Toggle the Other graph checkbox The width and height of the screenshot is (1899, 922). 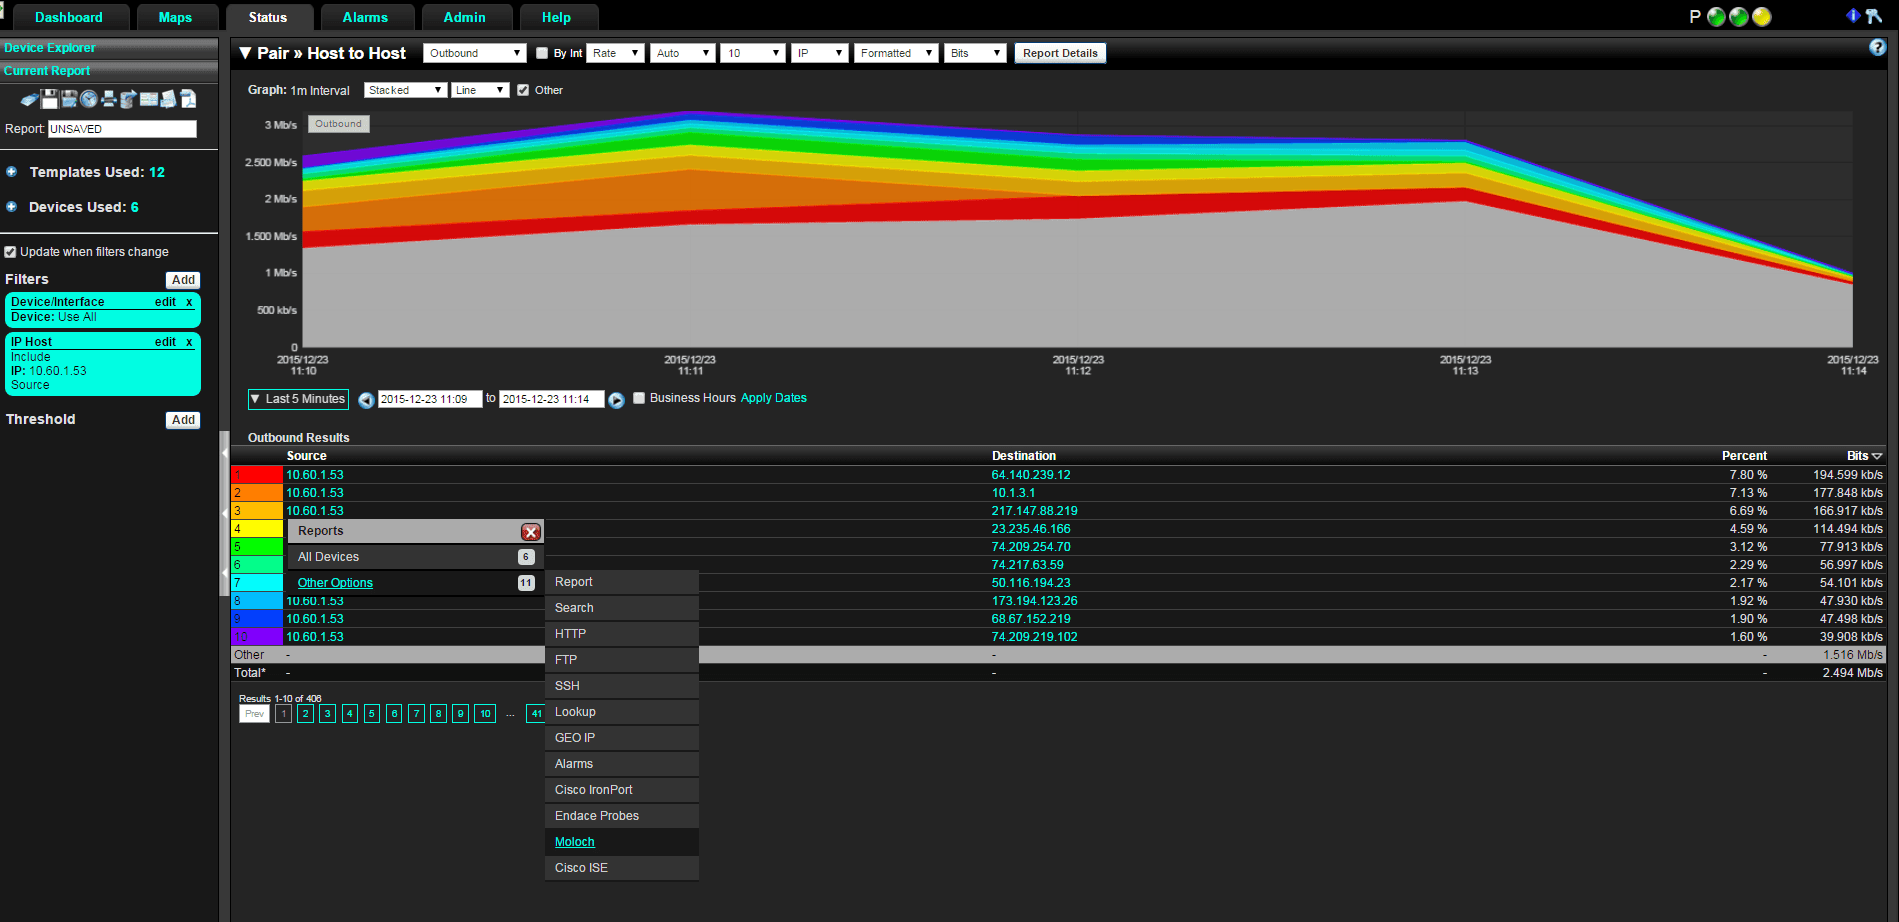coord(523,90)
